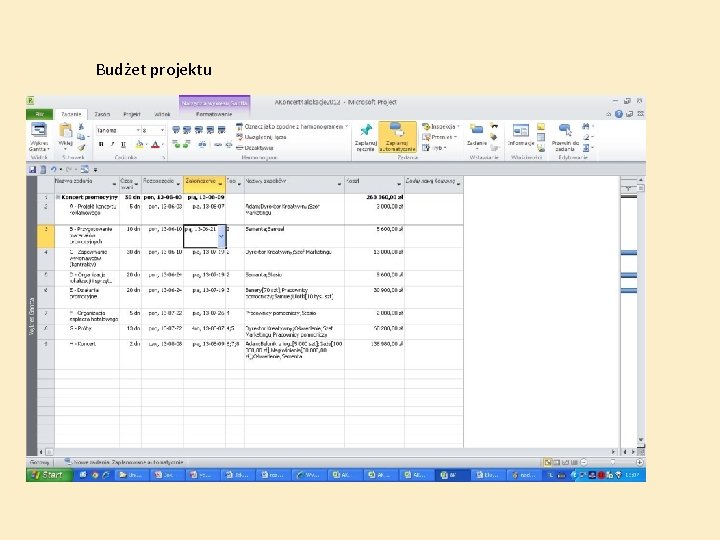The height and width of the screenshot is (540, 720).
Task: Click the 100% complete progress icon
Action: 221,130
